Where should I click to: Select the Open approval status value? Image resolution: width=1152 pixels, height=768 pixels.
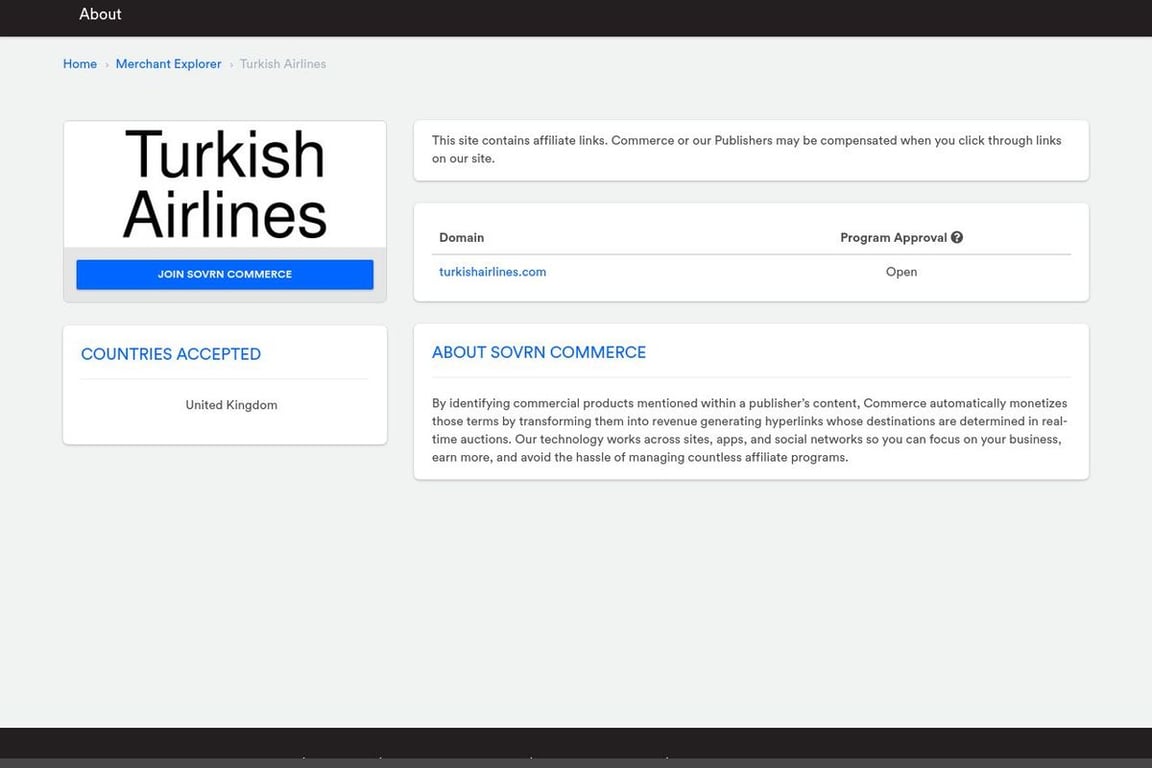901,272
